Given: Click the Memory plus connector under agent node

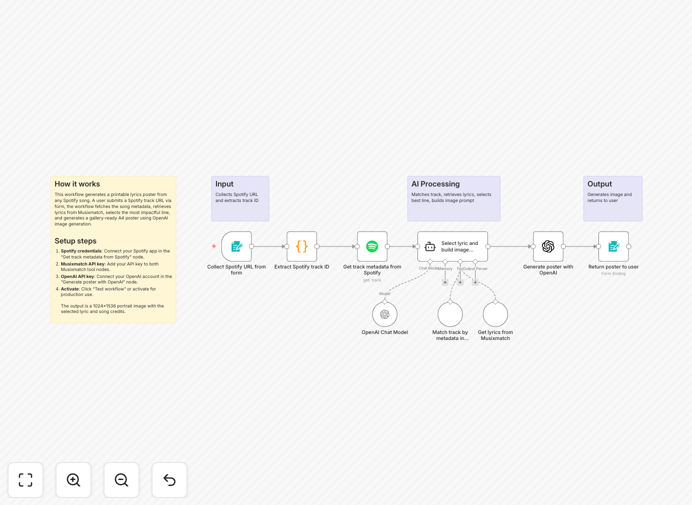Looking at the screenshot, I should [x=445, y=282].
